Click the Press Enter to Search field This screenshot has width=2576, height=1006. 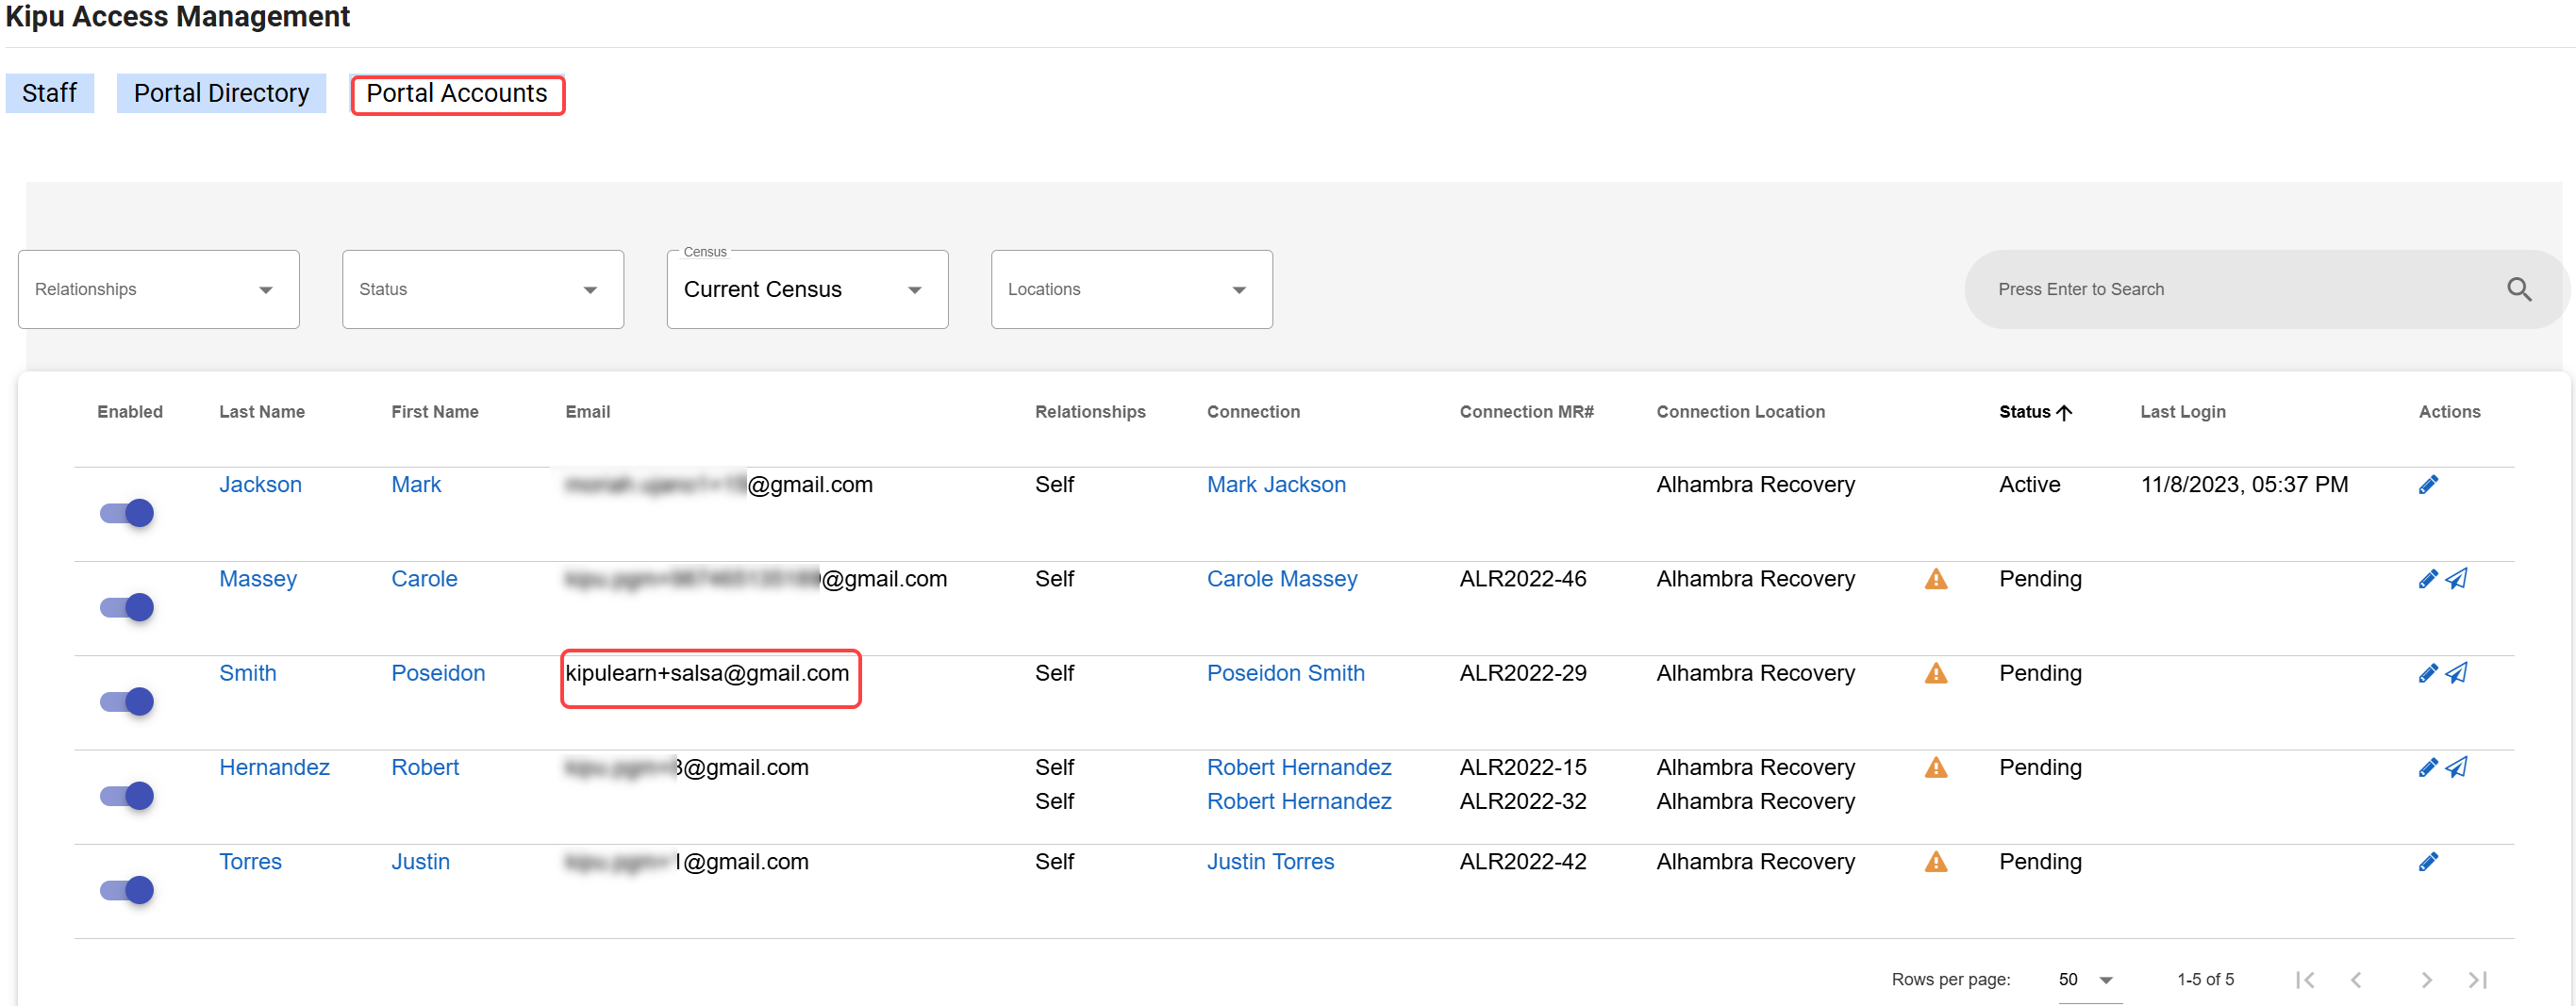pos(2230,290)
